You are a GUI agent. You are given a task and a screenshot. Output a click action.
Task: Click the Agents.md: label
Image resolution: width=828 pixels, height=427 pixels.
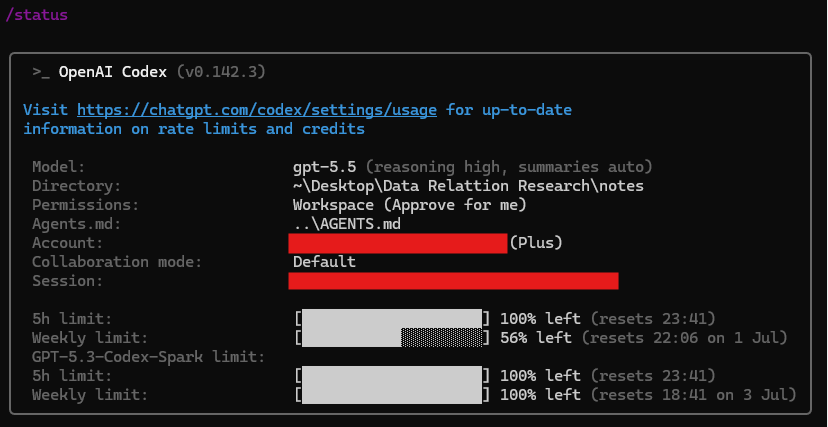point(77,224)
